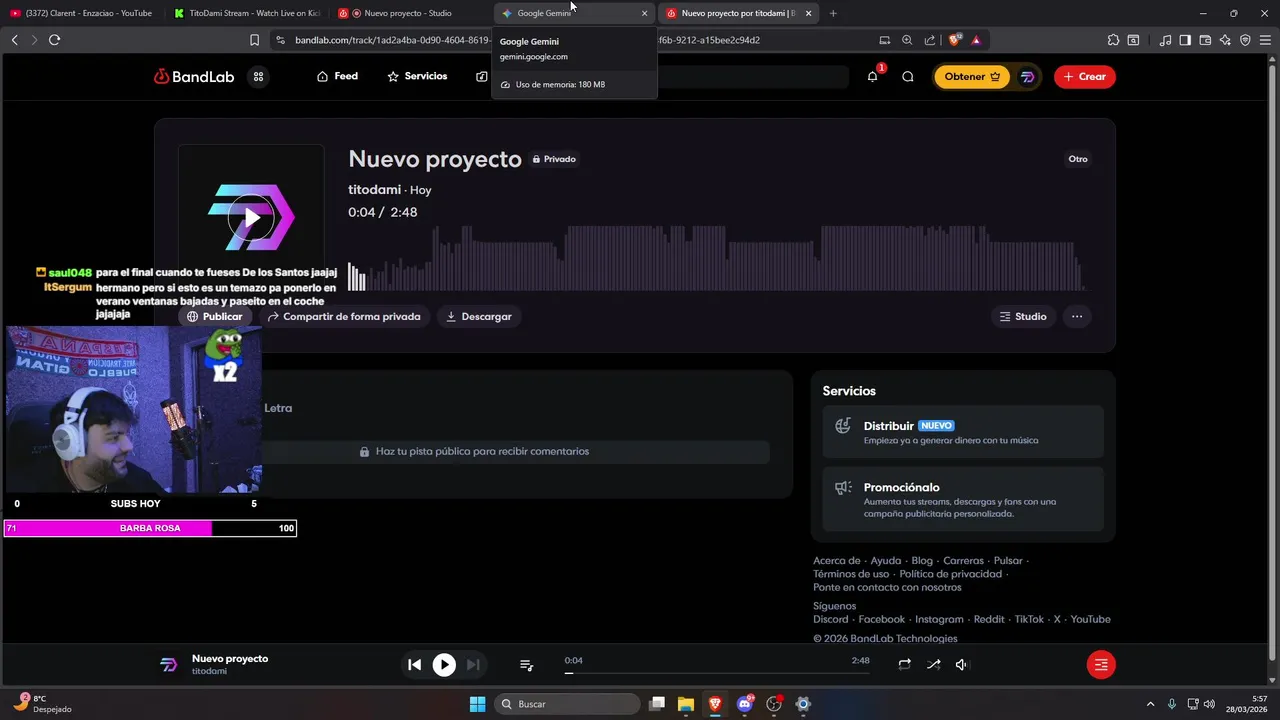The height and width of the screenshot is (720, 1280).
Task: Download the track with Descargar
Action: 479,316
